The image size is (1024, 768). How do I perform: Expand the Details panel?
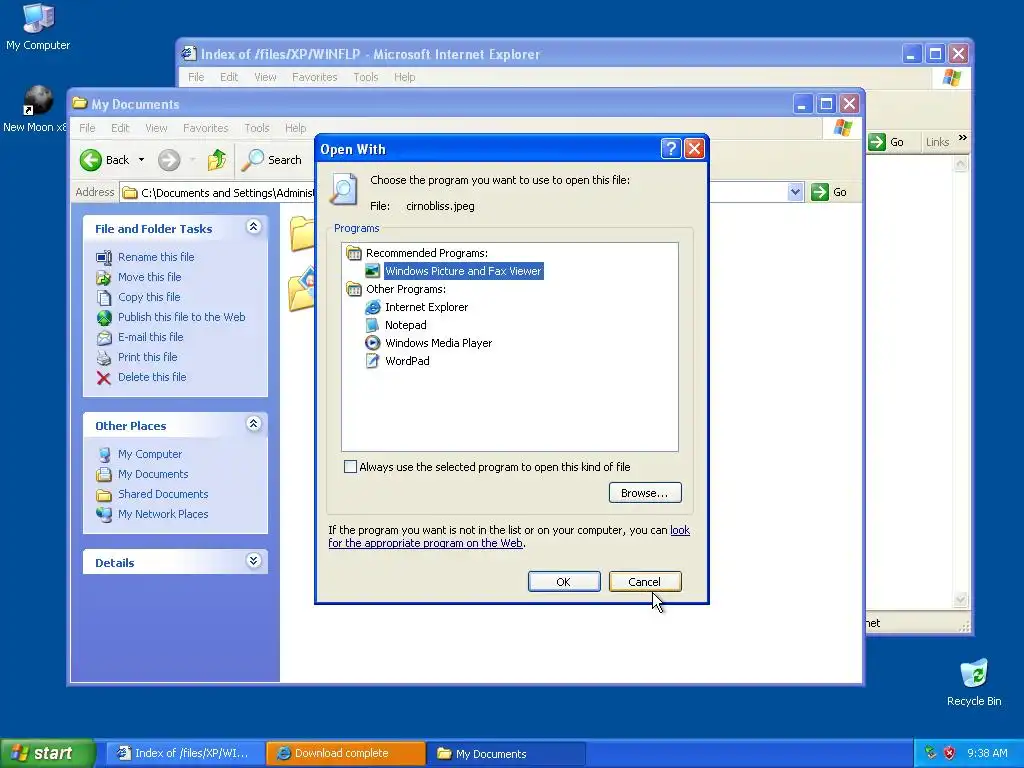(253, 561)
